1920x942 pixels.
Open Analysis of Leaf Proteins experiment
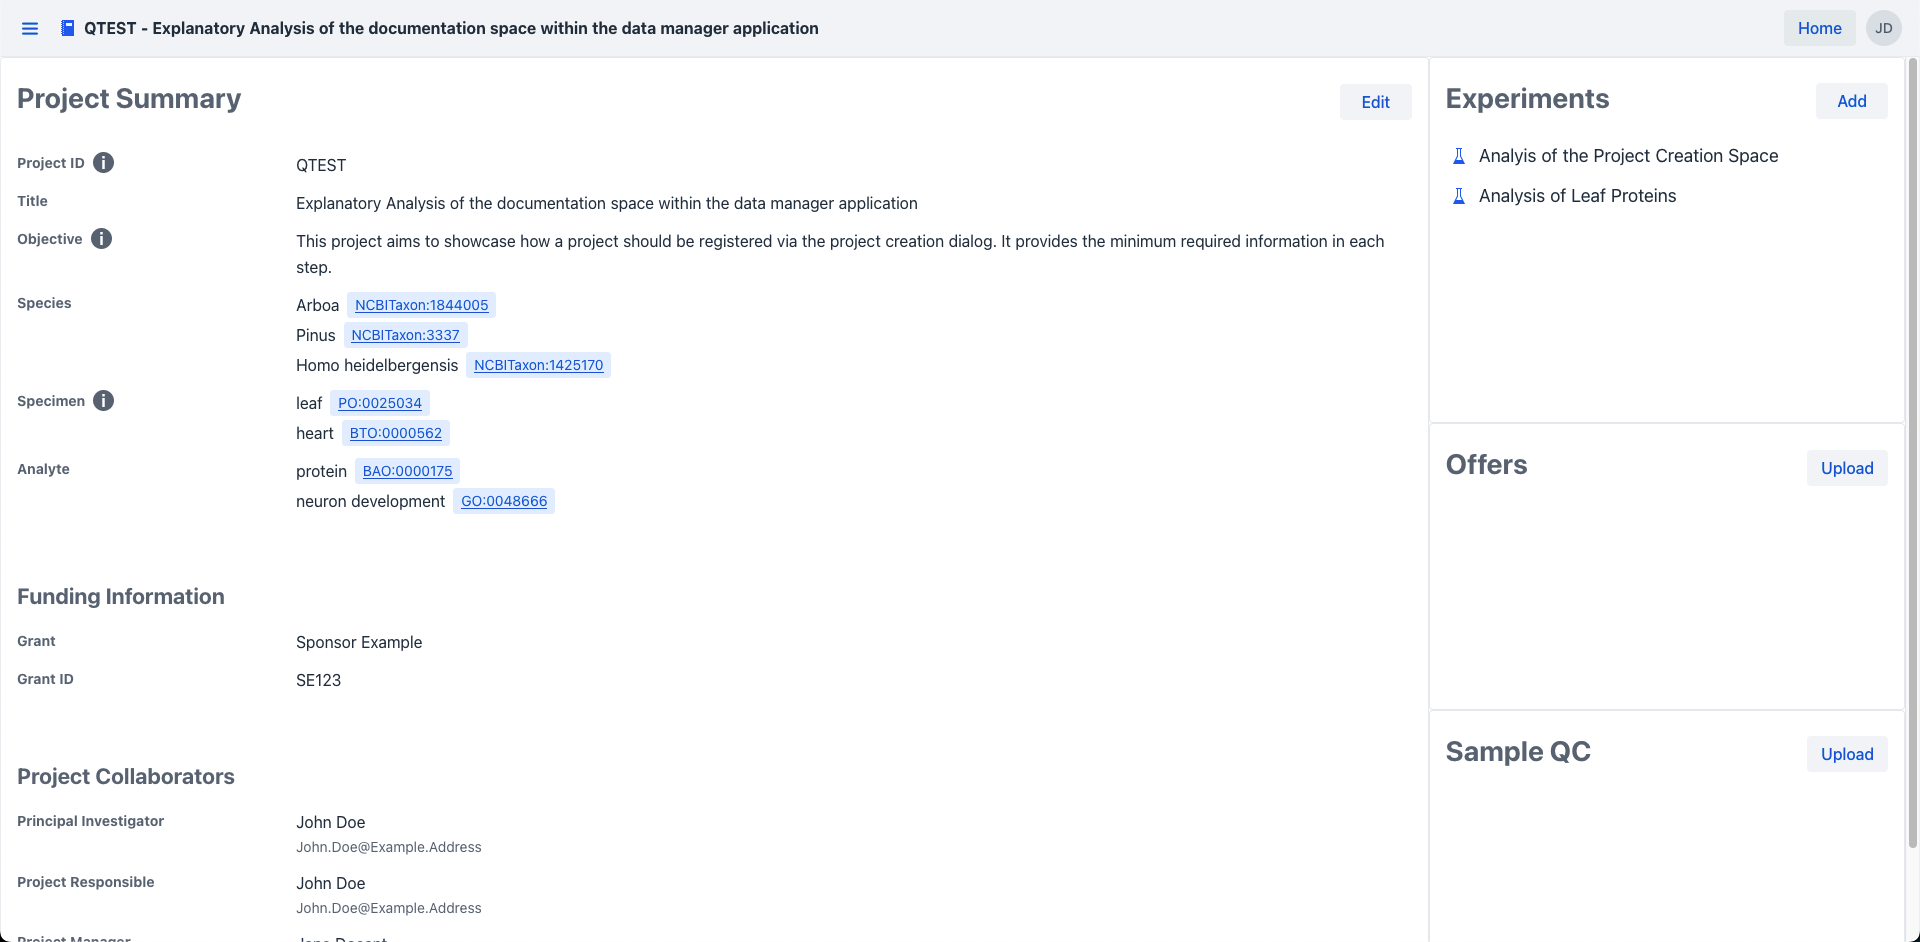[x=1577, y=196]
